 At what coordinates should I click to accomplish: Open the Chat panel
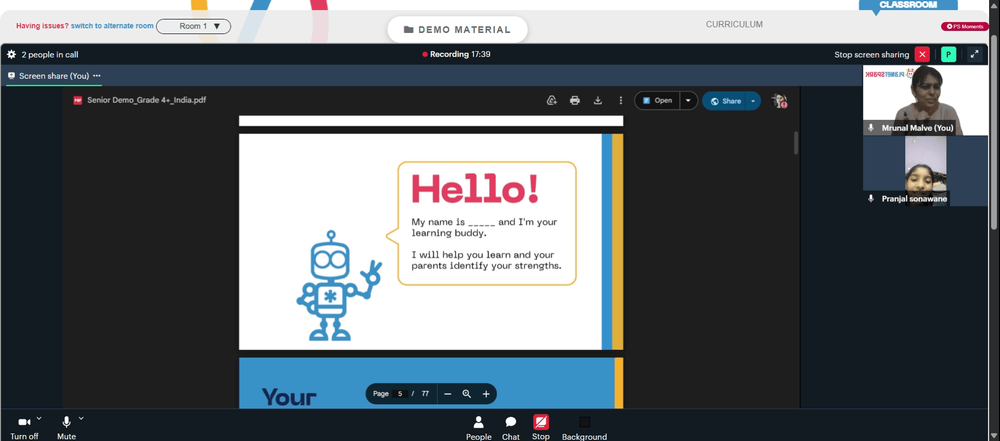click(511, 427)
